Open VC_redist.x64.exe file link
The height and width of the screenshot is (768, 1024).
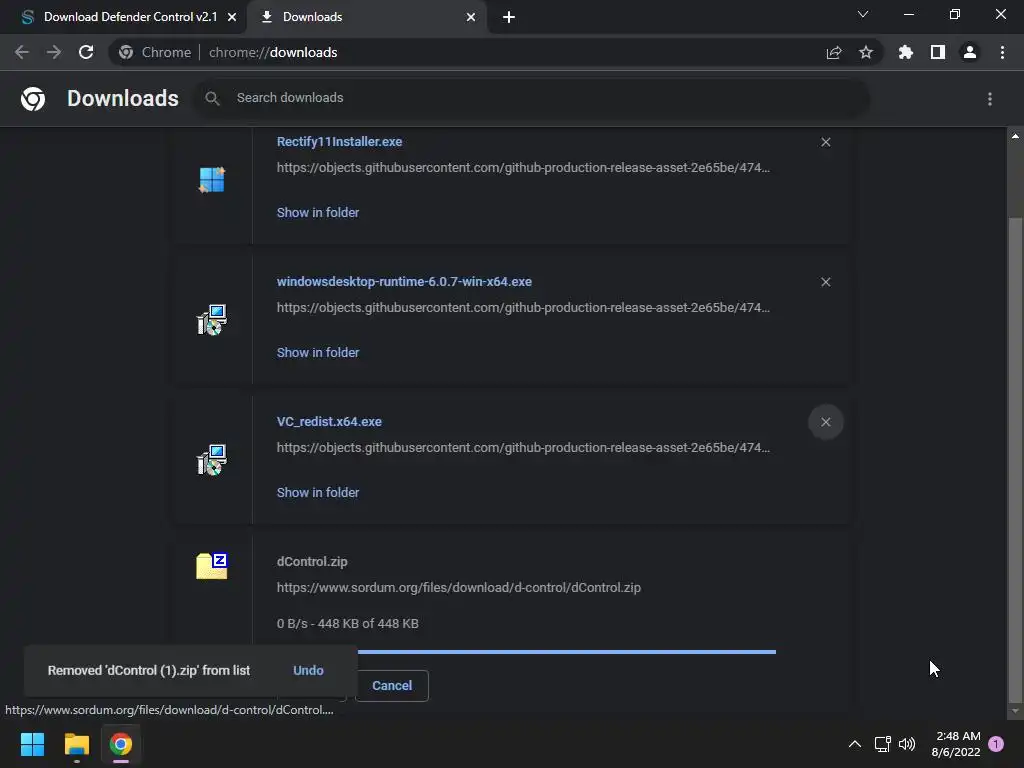coord(329,422)
